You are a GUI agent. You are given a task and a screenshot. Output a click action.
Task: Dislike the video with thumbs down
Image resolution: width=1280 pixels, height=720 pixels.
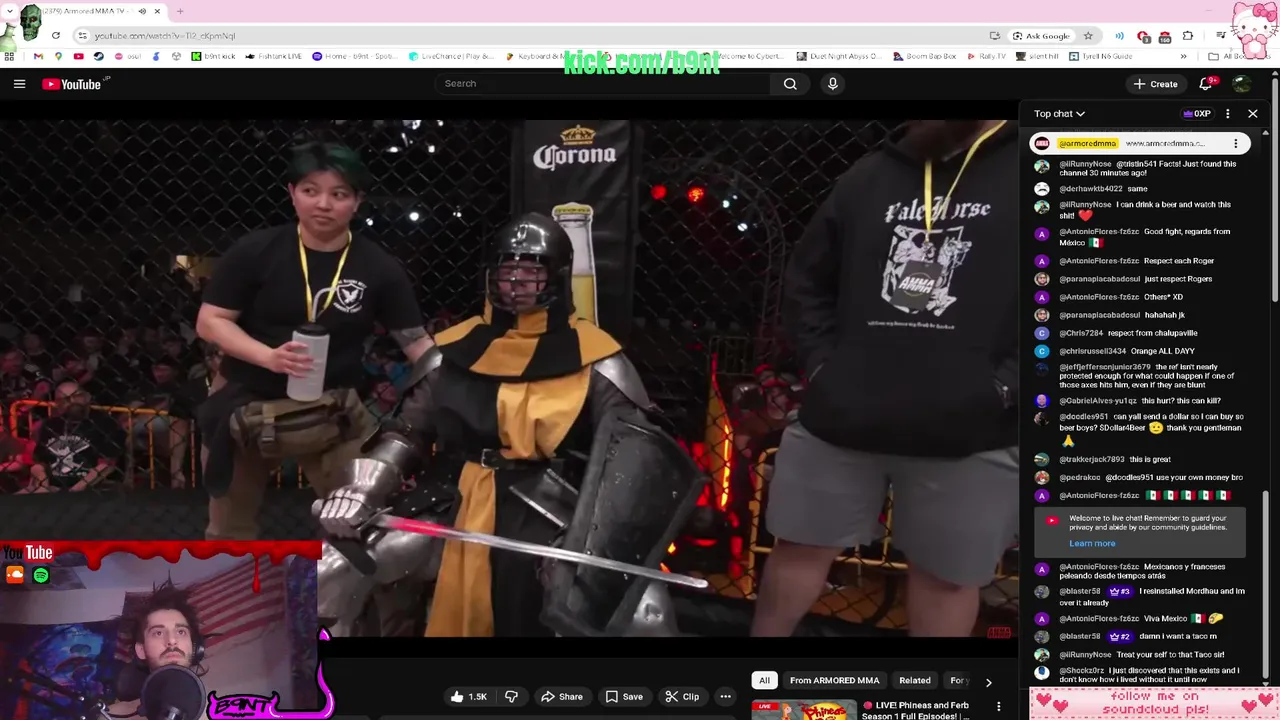click(511, 696)
